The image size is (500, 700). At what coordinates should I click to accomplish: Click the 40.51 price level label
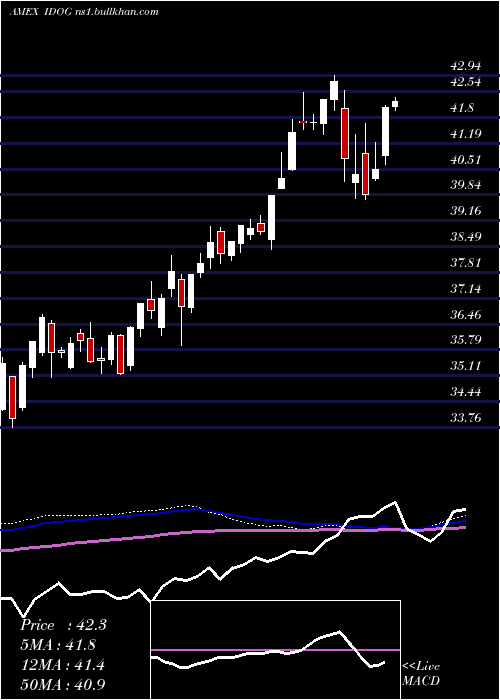click(x=466, y=160)
